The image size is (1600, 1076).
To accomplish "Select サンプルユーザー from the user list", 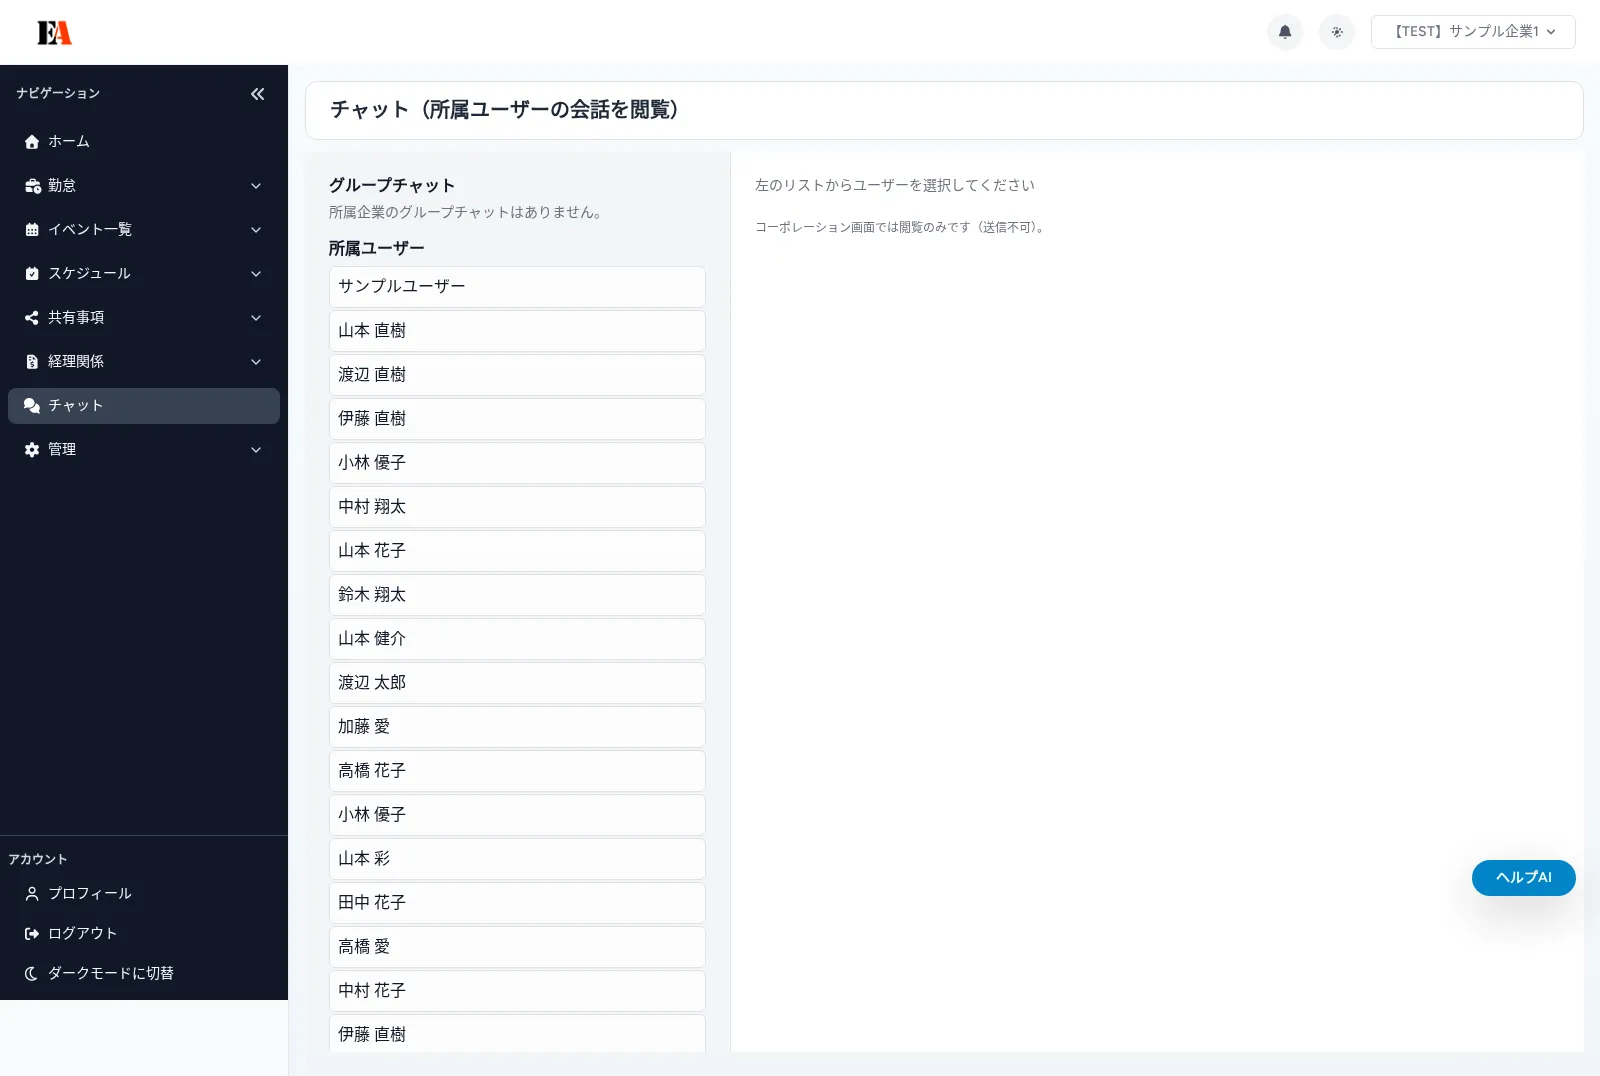I will pos(517,287).
